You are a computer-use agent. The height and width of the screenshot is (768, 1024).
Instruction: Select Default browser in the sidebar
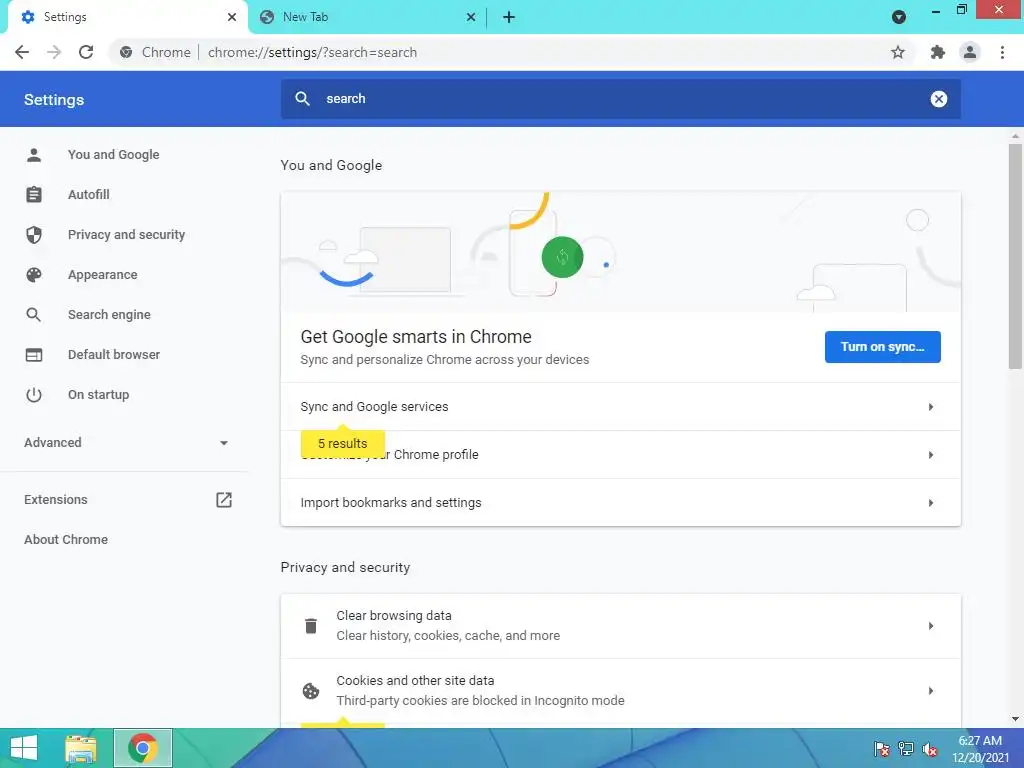114,355
